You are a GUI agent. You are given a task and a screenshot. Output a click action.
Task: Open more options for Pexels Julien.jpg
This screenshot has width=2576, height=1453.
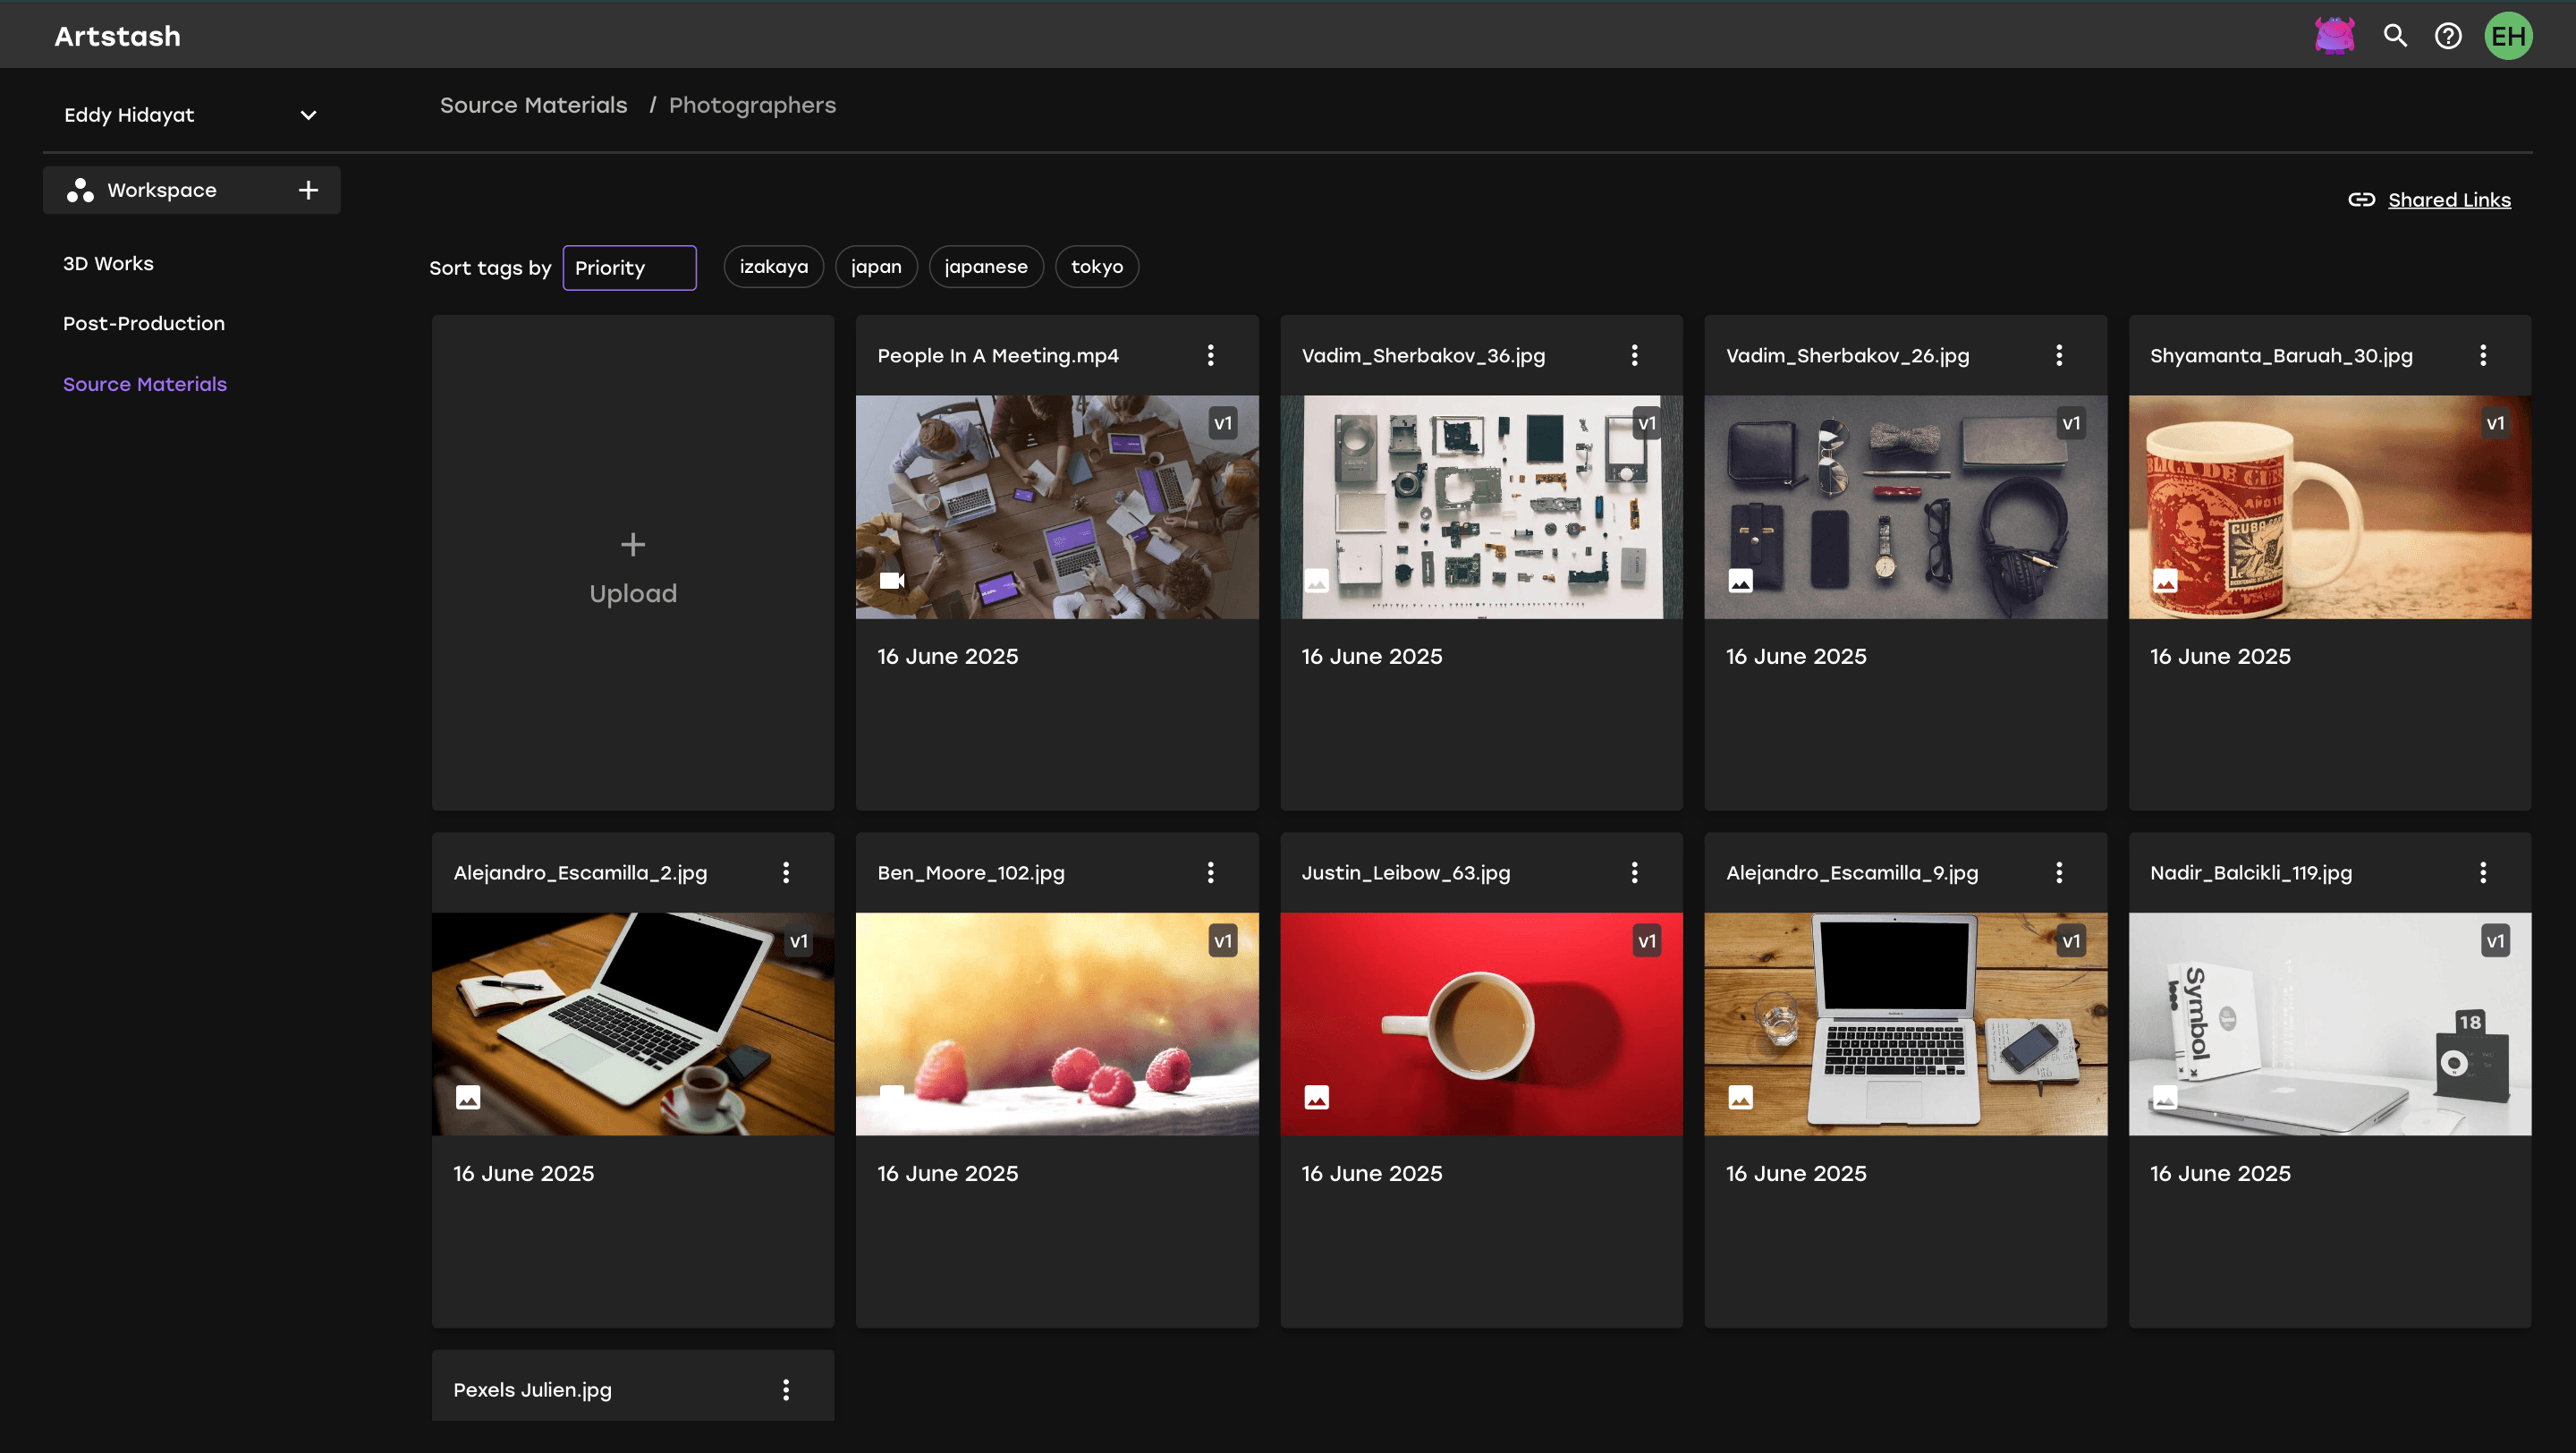pyautogui.click(x=786, y=1389)
